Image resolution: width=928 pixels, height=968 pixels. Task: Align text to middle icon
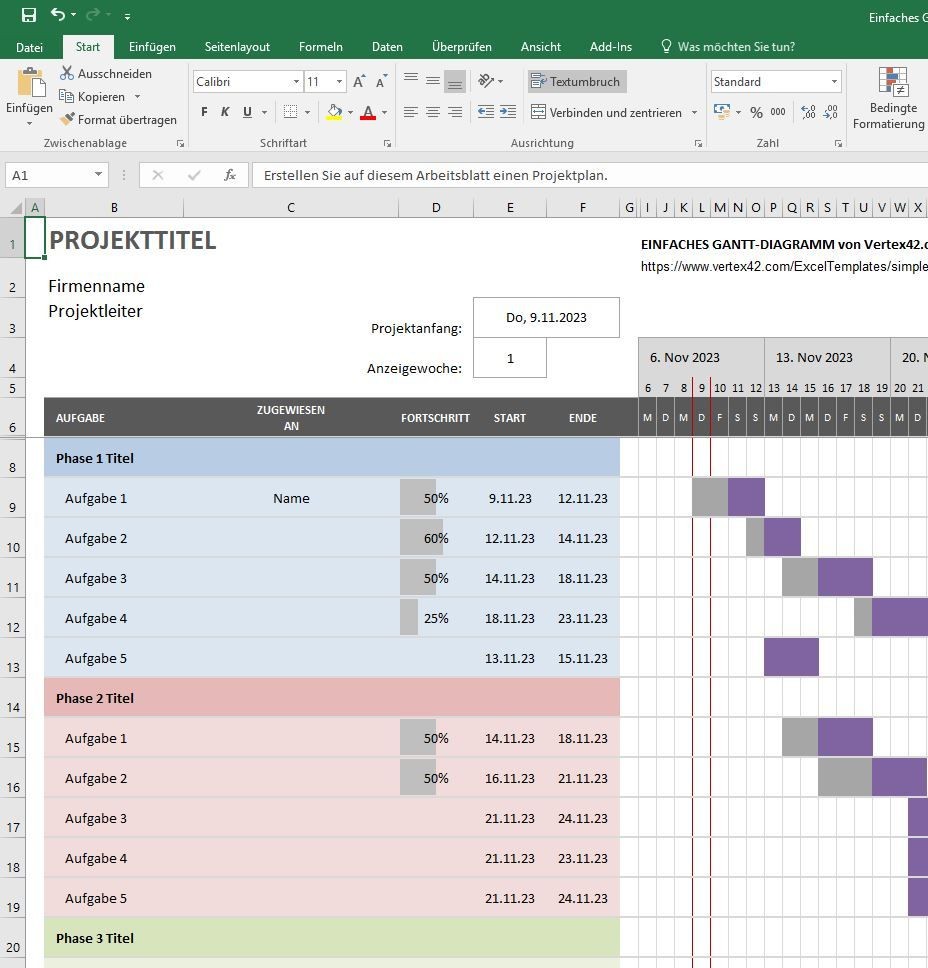[433, 81]
